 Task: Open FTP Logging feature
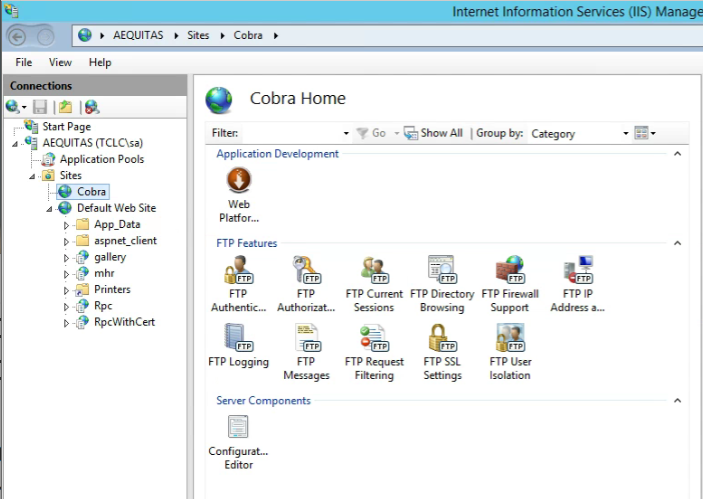coord(238,346)
